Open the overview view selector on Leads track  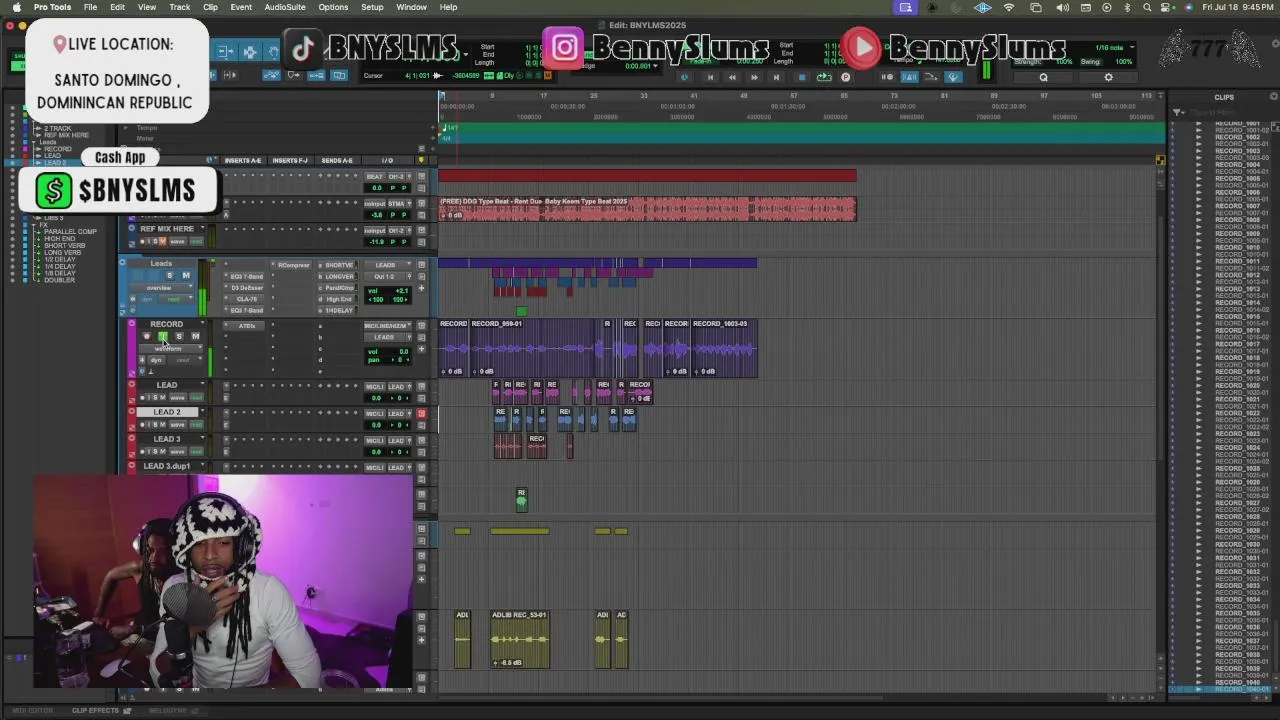pyautogui.click(x=161, y=287)
